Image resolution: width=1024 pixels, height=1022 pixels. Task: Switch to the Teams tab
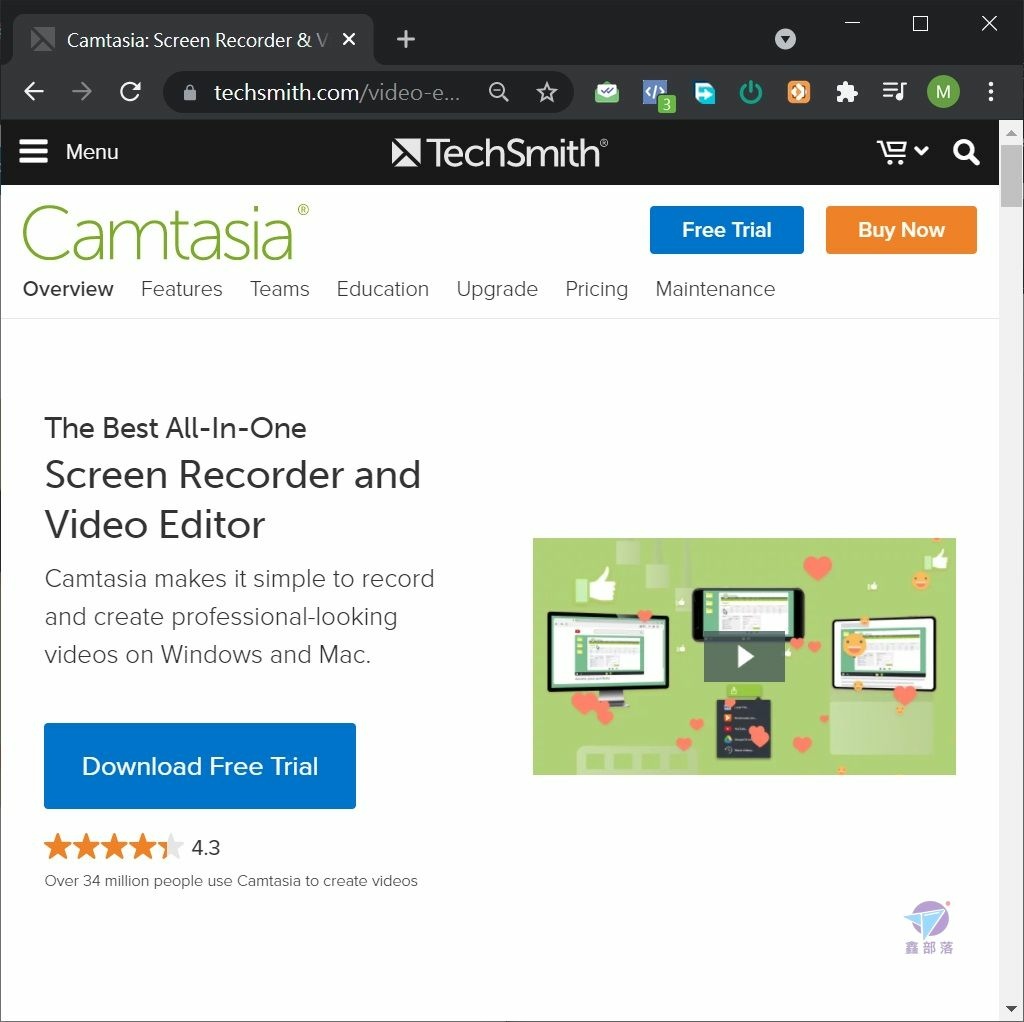[x=280, y=289]
